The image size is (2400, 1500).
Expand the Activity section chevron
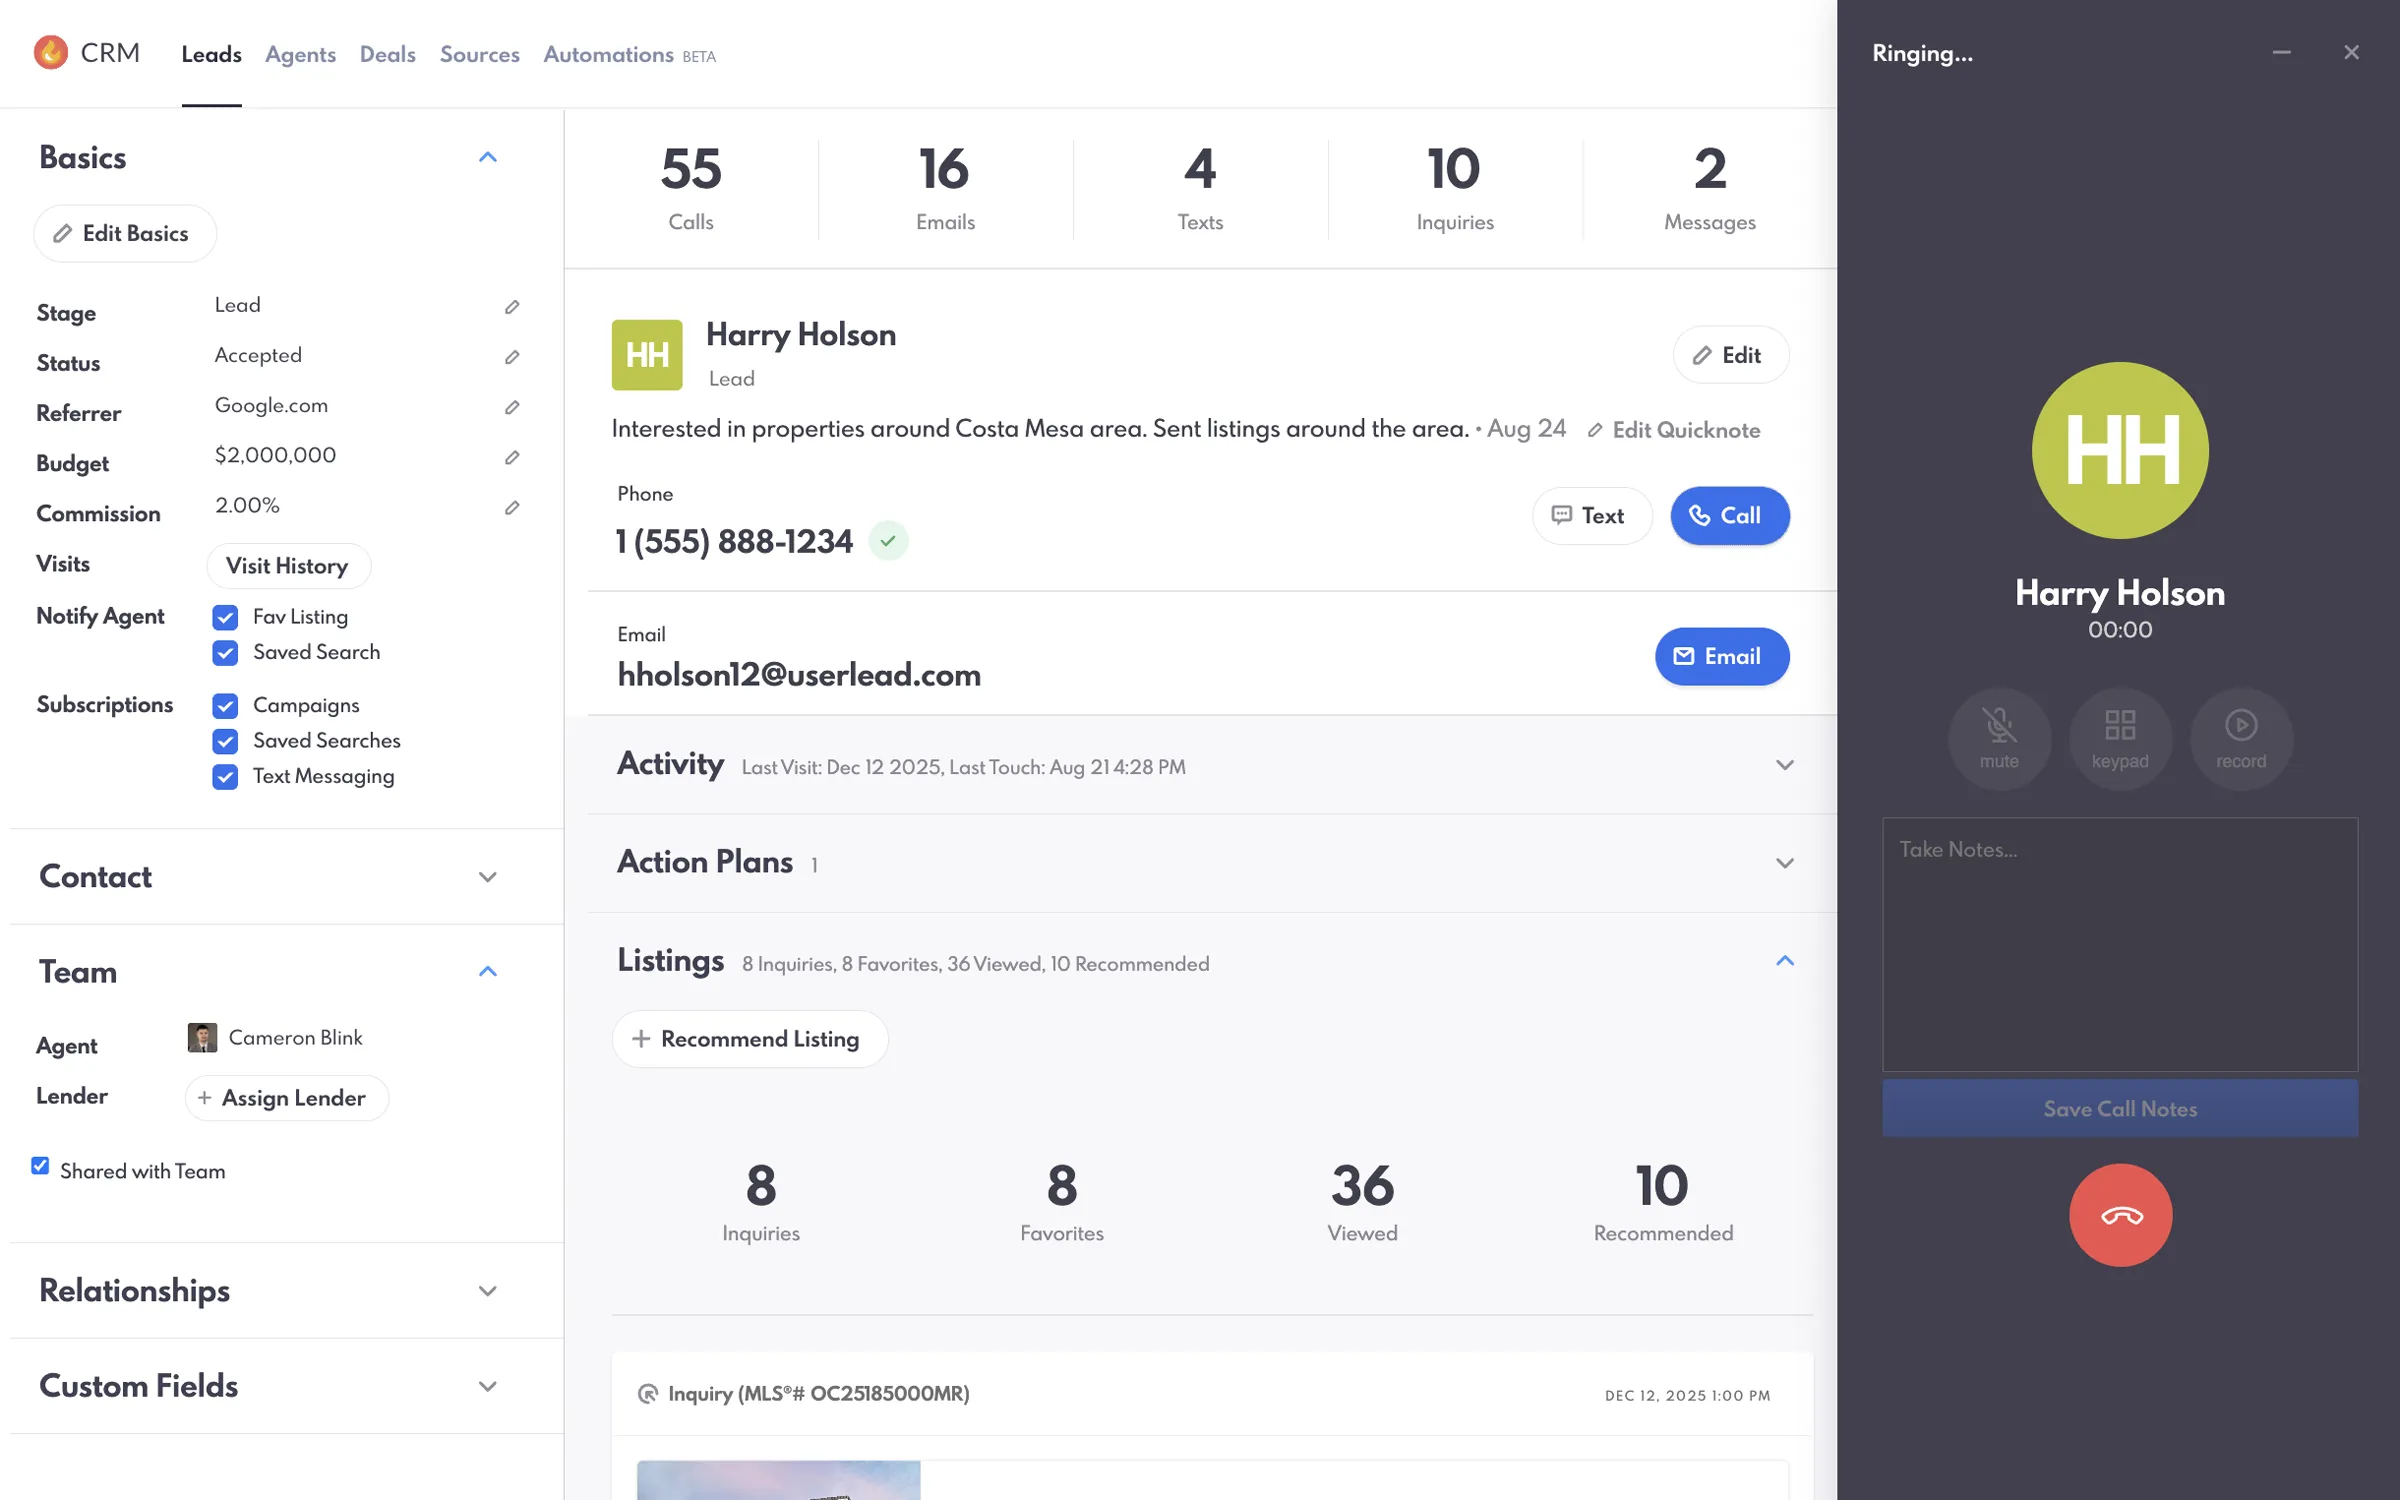1785,765
